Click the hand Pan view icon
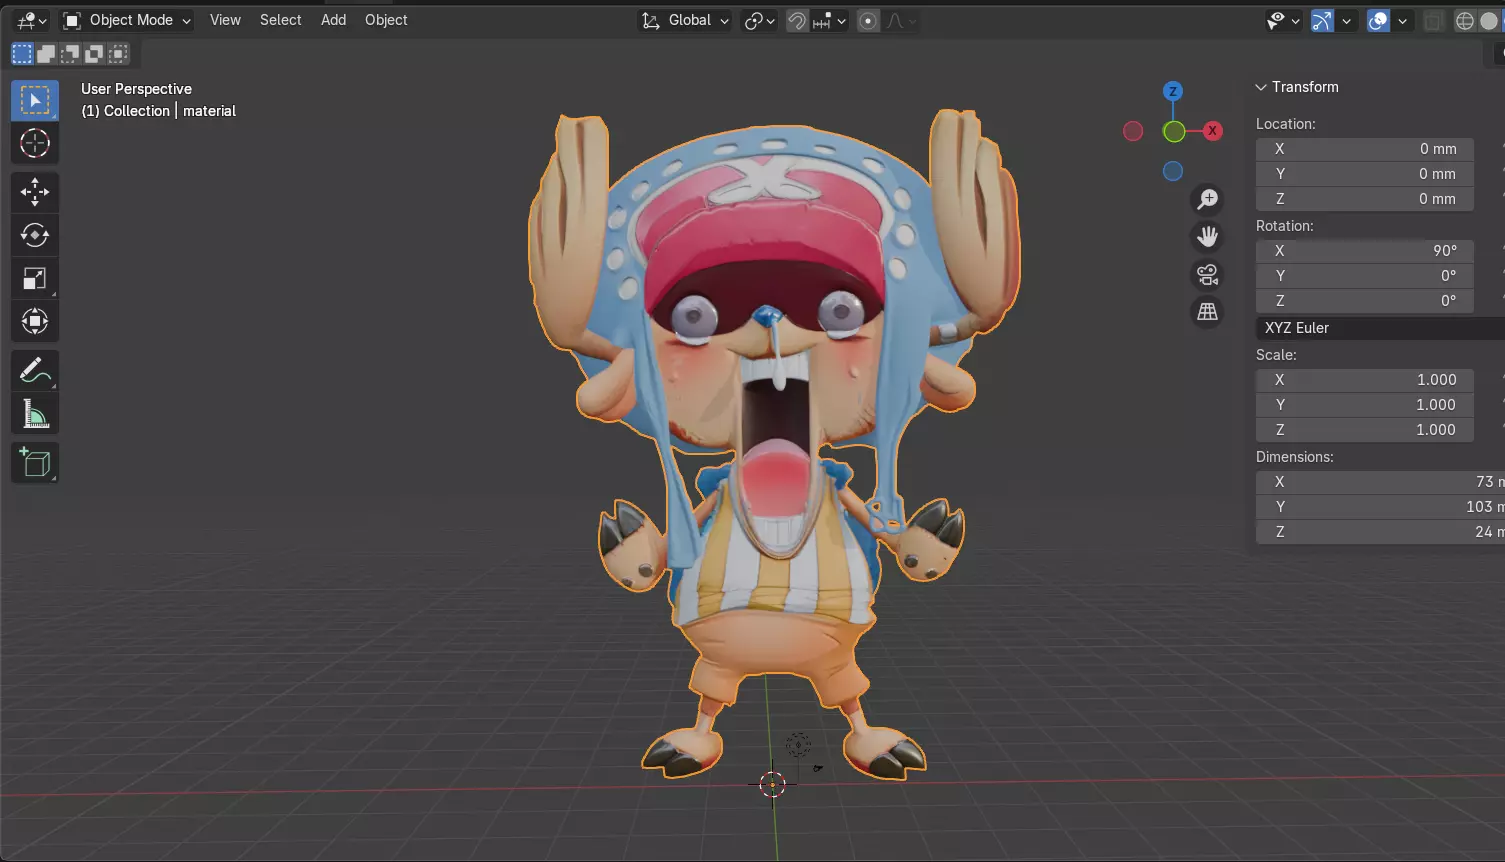Screen dimensions: 1505x862 (x=1208, y=237)
